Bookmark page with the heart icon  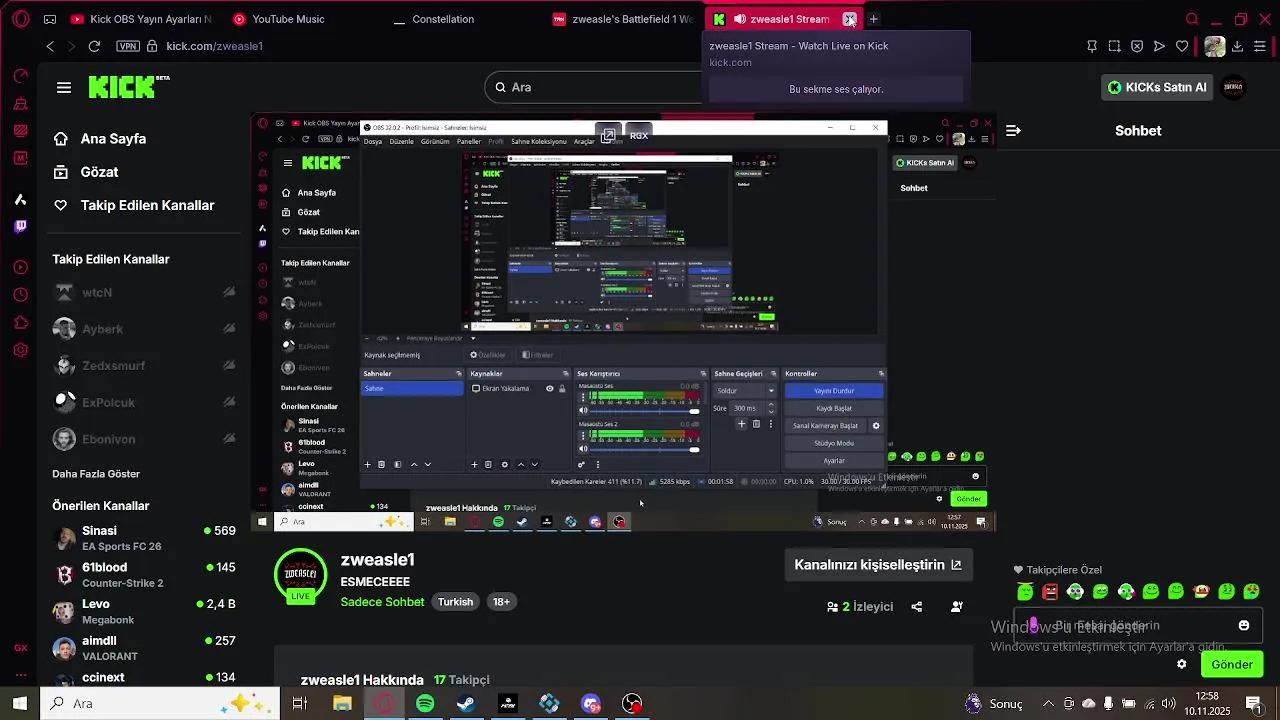point(1182,46)
